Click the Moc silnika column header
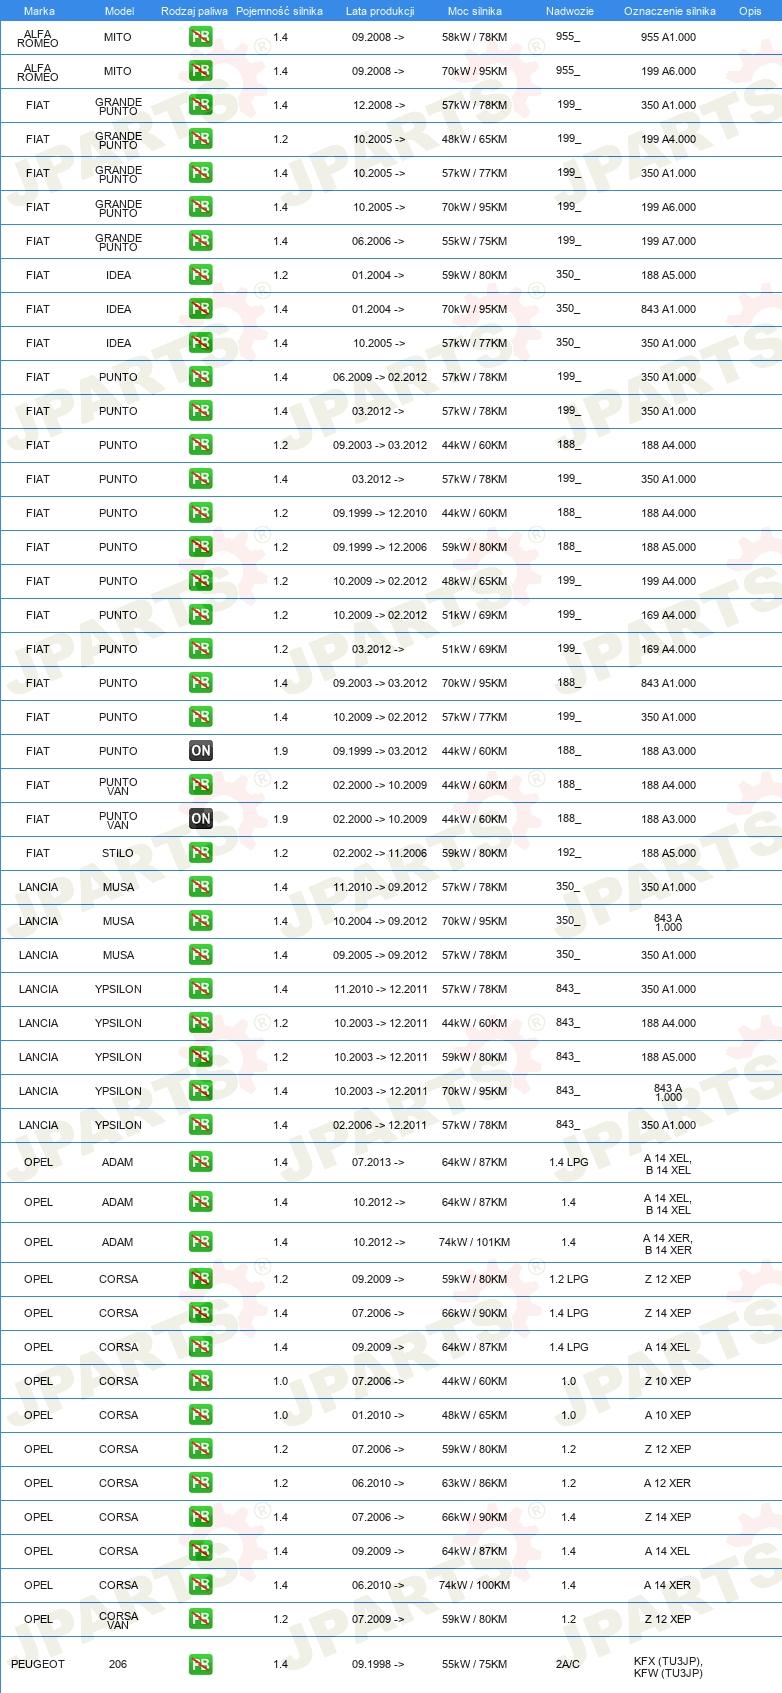Viewport: 782px width, 1693px height. 475,11
